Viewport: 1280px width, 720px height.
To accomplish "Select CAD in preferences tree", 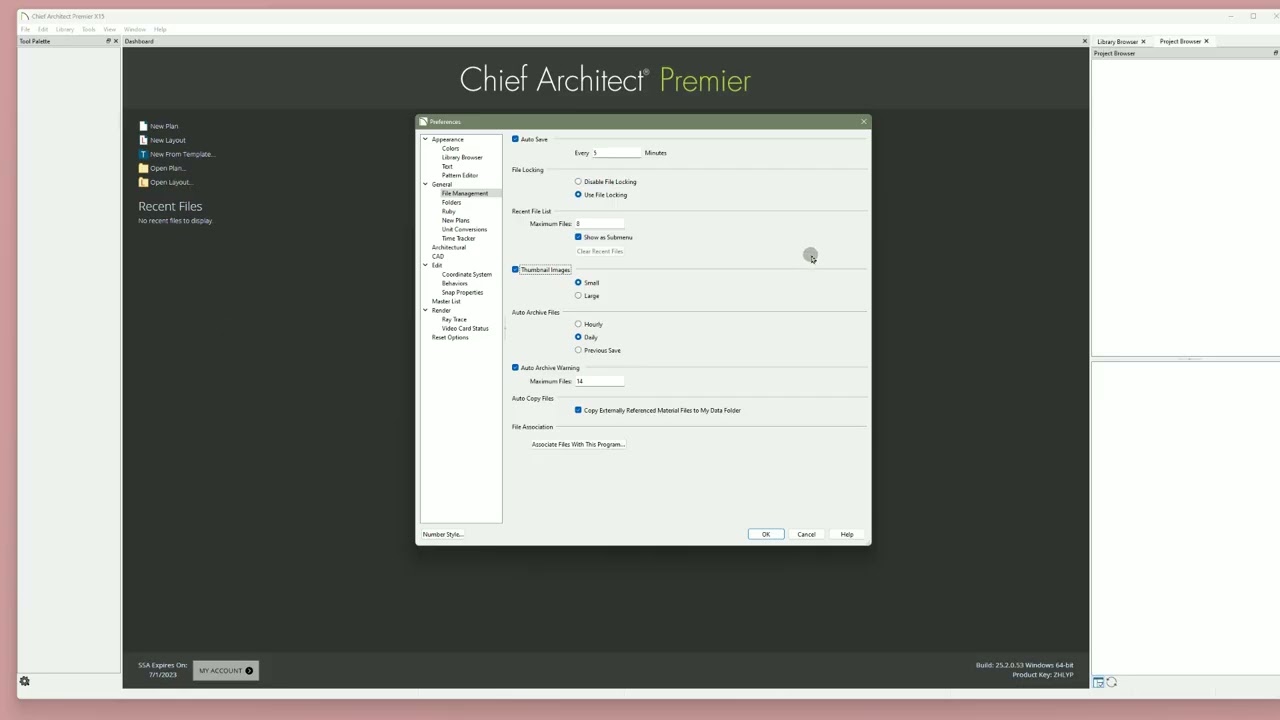I will point(438,256).
